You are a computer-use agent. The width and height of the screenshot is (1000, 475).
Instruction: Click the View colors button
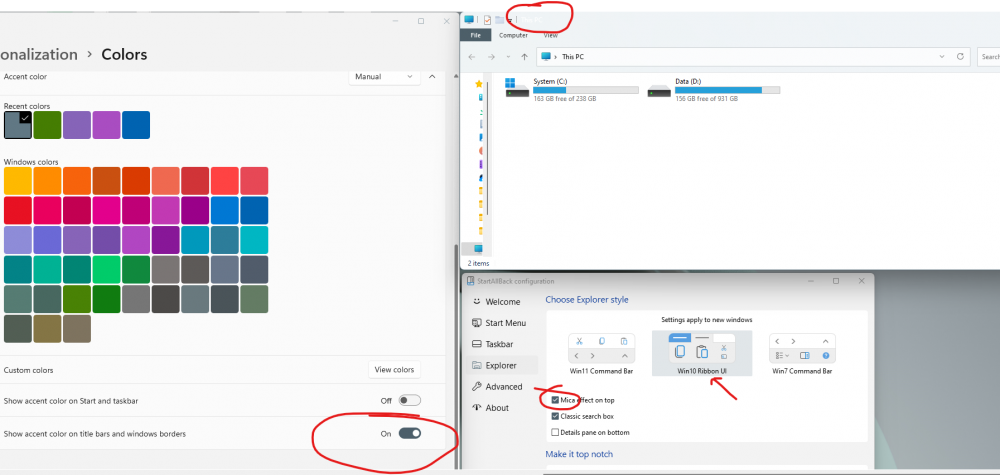pos(394,369)
